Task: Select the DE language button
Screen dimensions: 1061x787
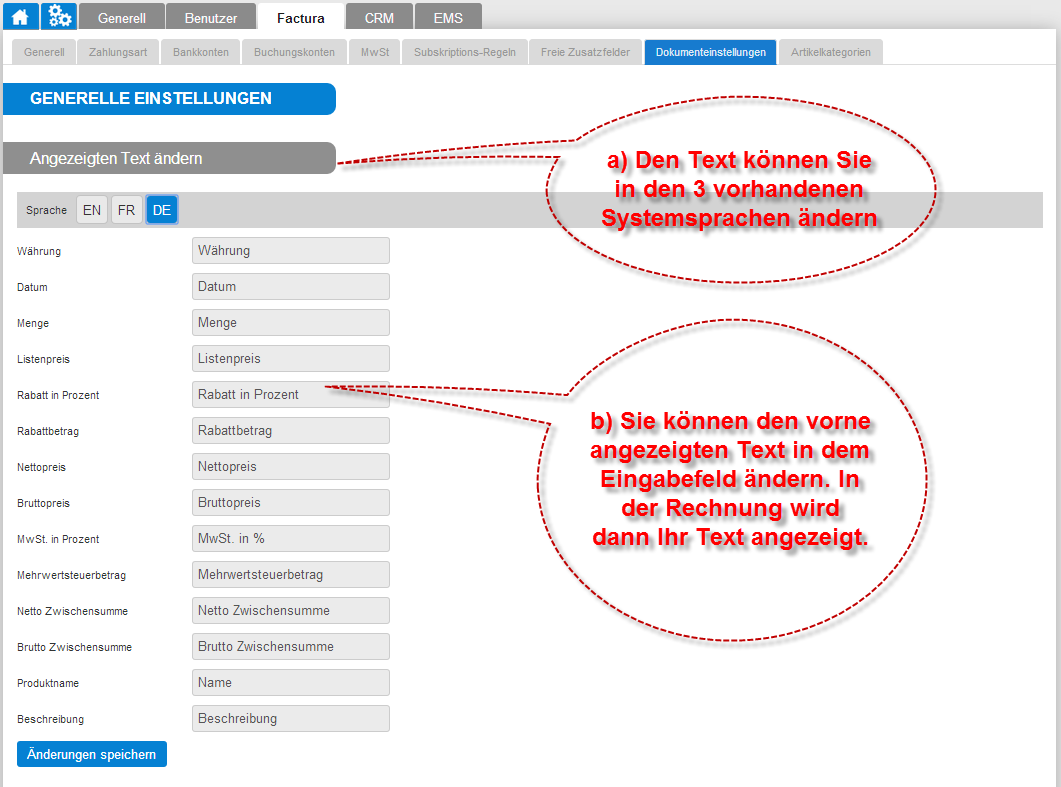Action: tap(162, 210)
